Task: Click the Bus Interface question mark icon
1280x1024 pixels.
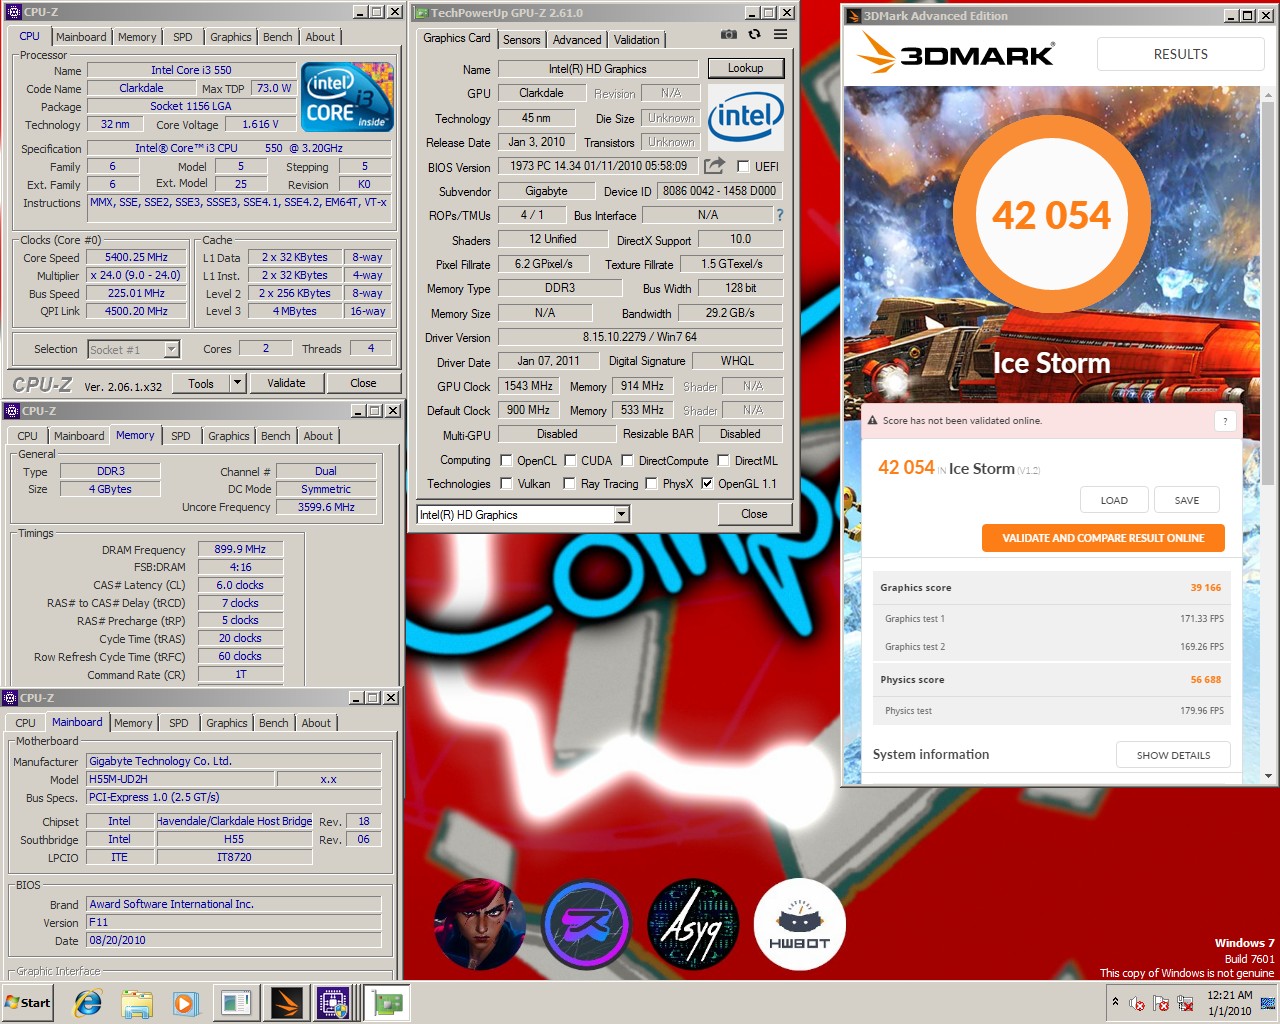Action: [780, 215]
